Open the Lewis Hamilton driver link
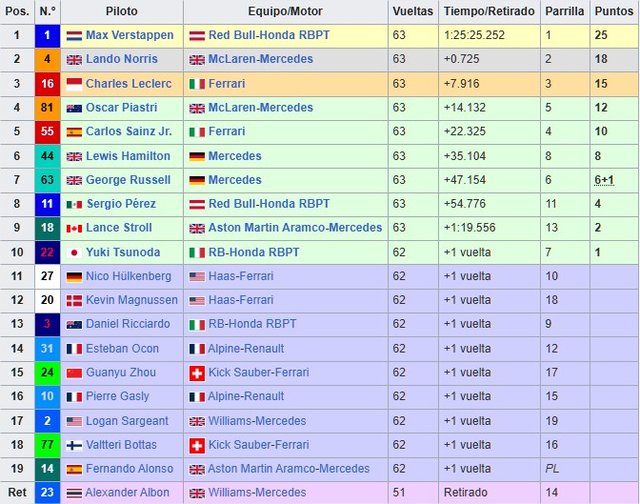The height and width of the screenshot is (504, 640). click(x=128, y=156)
